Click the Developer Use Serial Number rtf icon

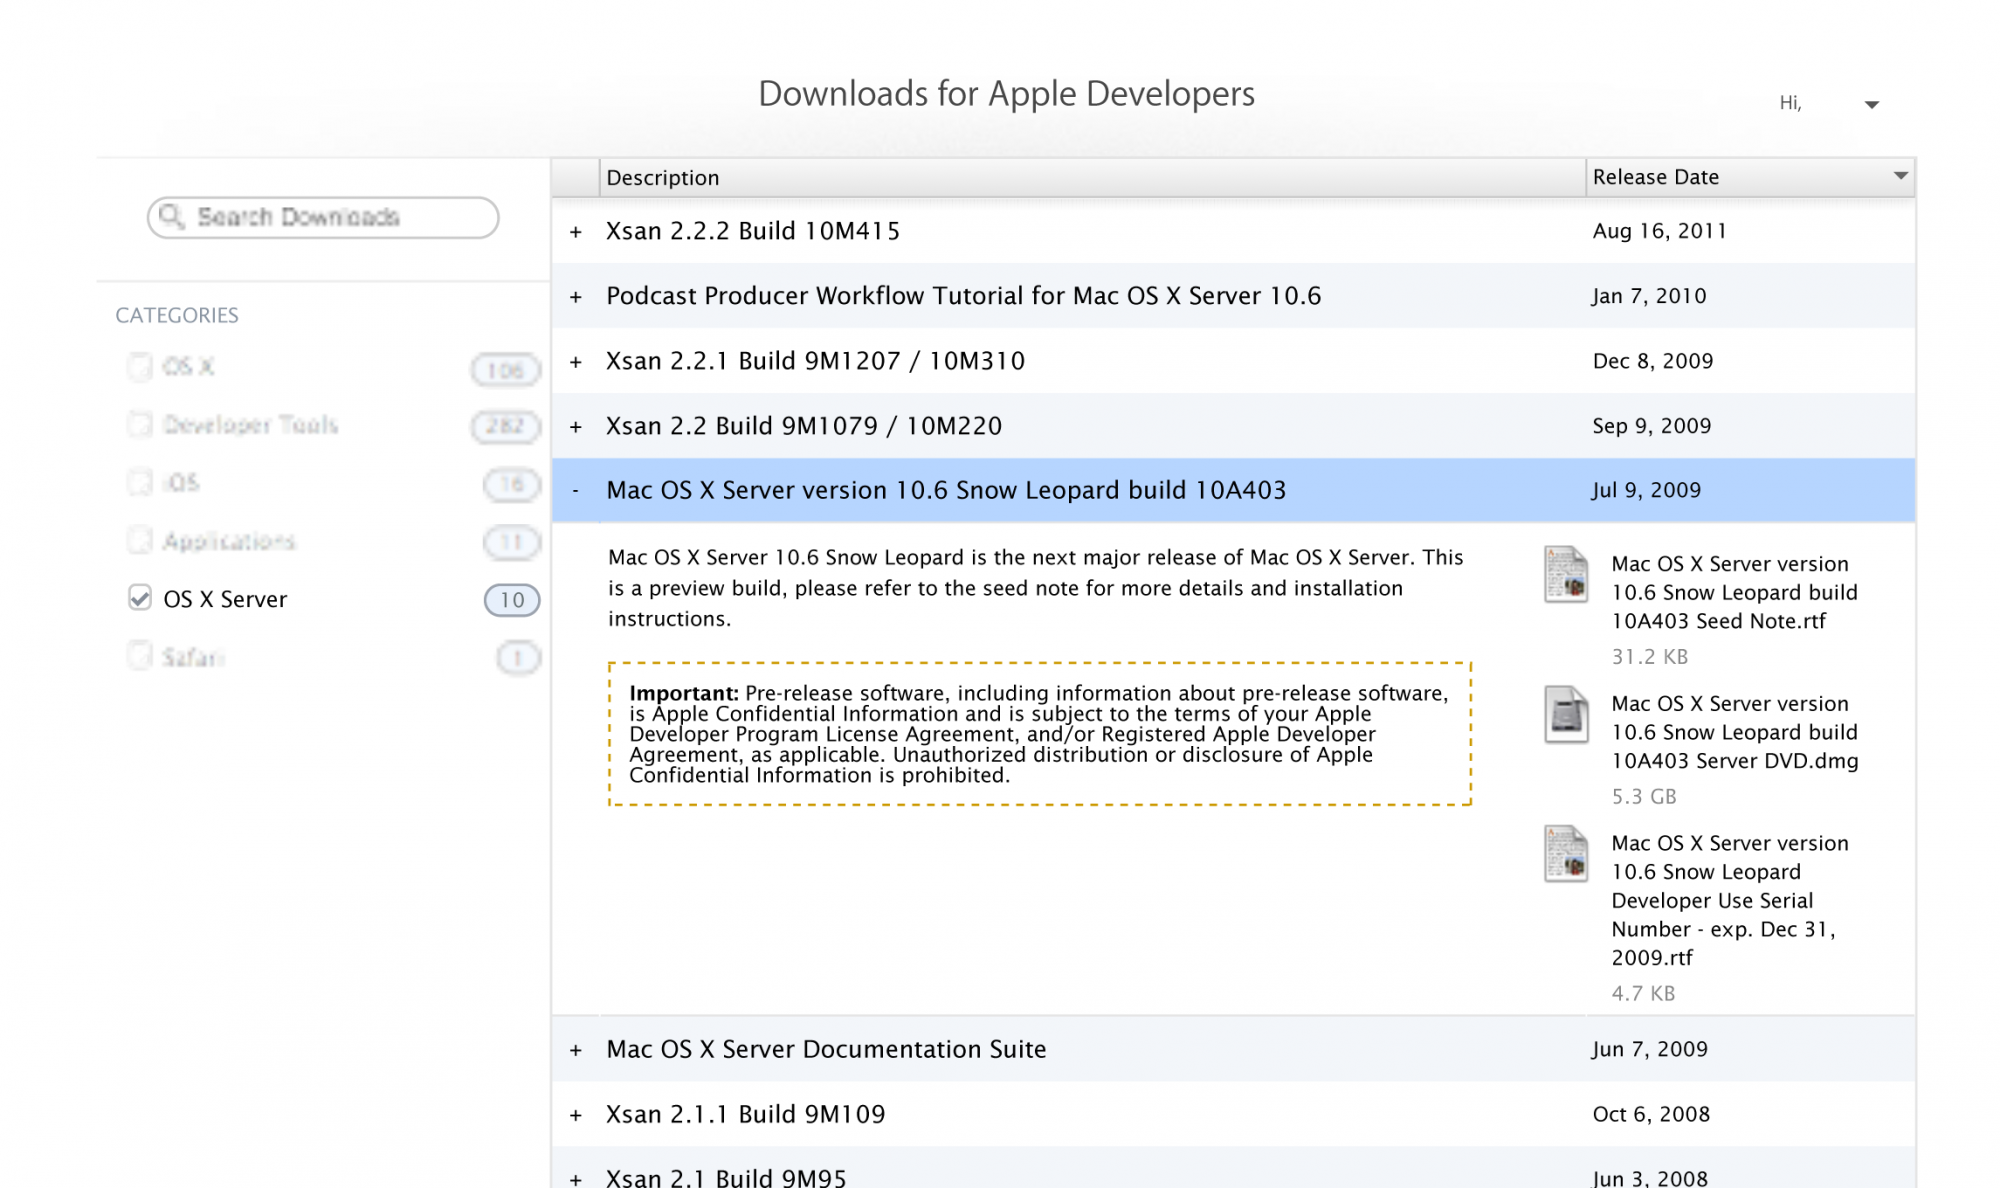click(1565, 853)
